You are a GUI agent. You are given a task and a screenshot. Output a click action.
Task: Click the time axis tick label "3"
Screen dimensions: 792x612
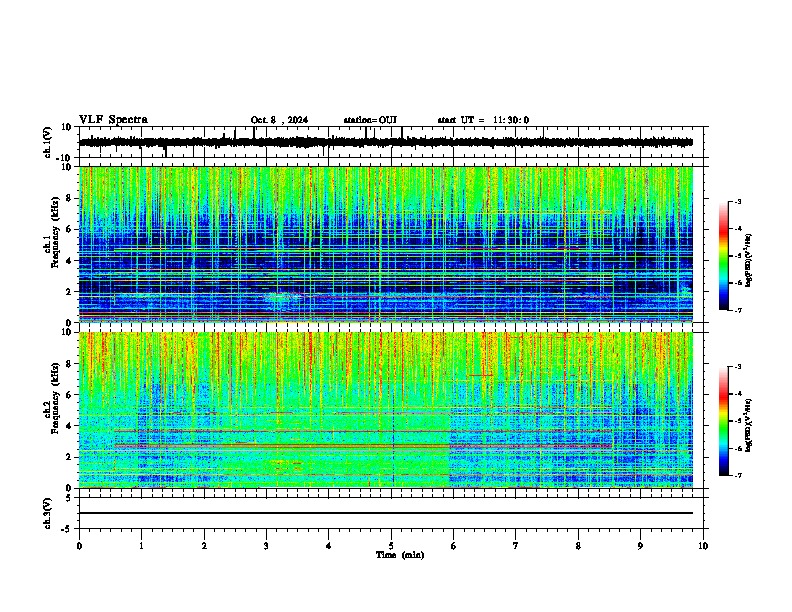click(x=266, y=546)
